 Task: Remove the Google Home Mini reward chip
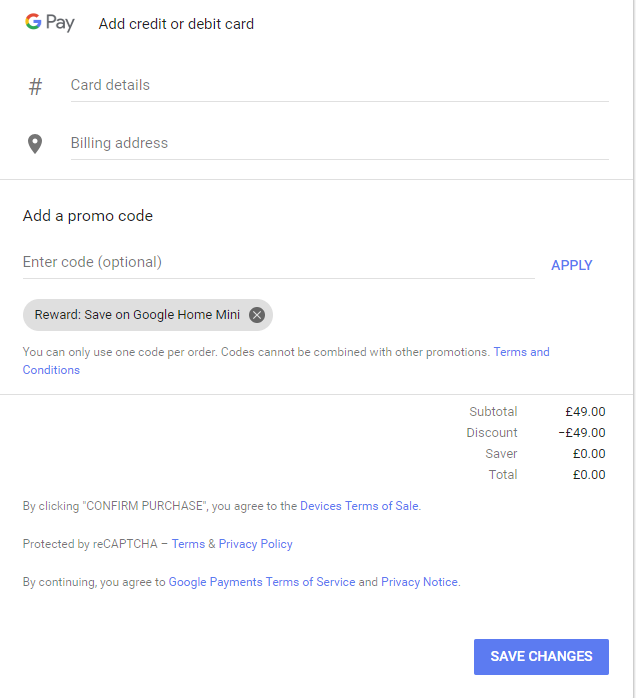tap(257, 315)
